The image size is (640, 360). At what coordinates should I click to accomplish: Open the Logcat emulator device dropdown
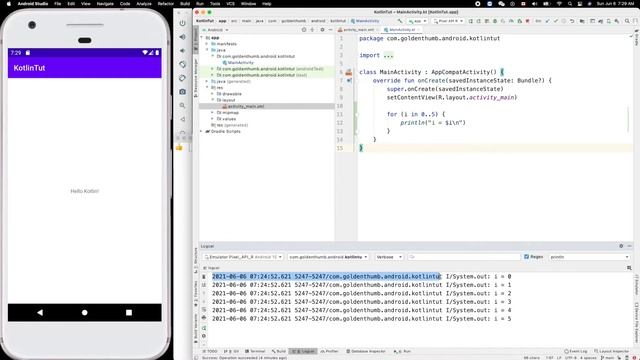coord(243,257)
